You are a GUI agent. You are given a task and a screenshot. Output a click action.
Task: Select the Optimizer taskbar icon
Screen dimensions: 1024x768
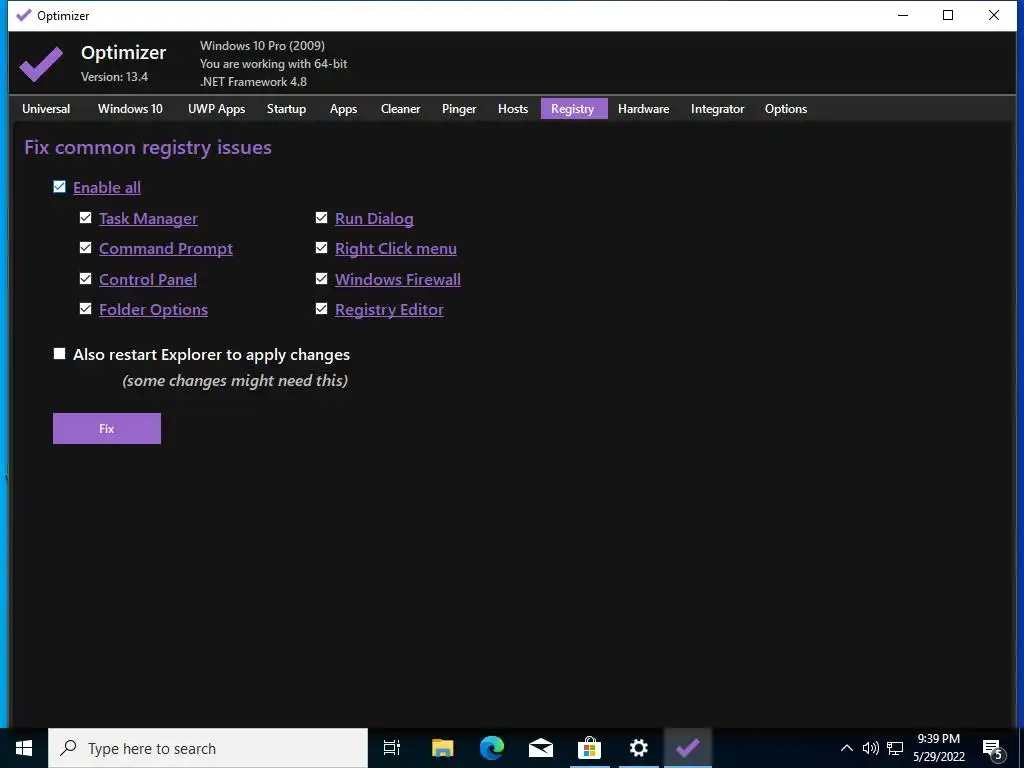coord(688,748)
